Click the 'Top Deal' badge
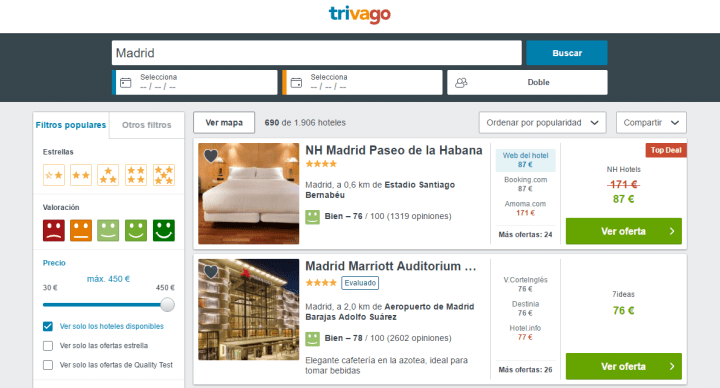Image resolution: width=720 pixels, height=388 pixels. [666, 150]
